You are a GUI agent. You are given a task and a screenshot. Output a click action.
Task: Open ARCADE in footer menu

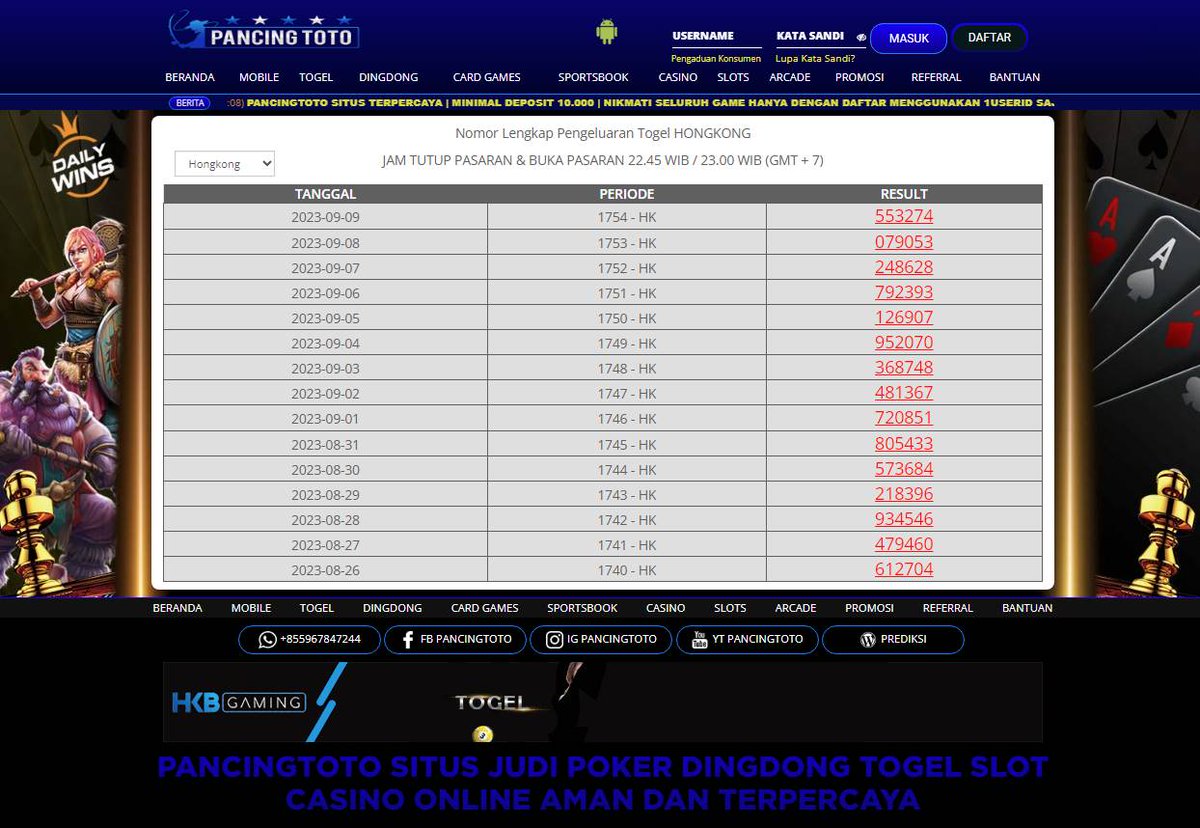coord(796,608)
